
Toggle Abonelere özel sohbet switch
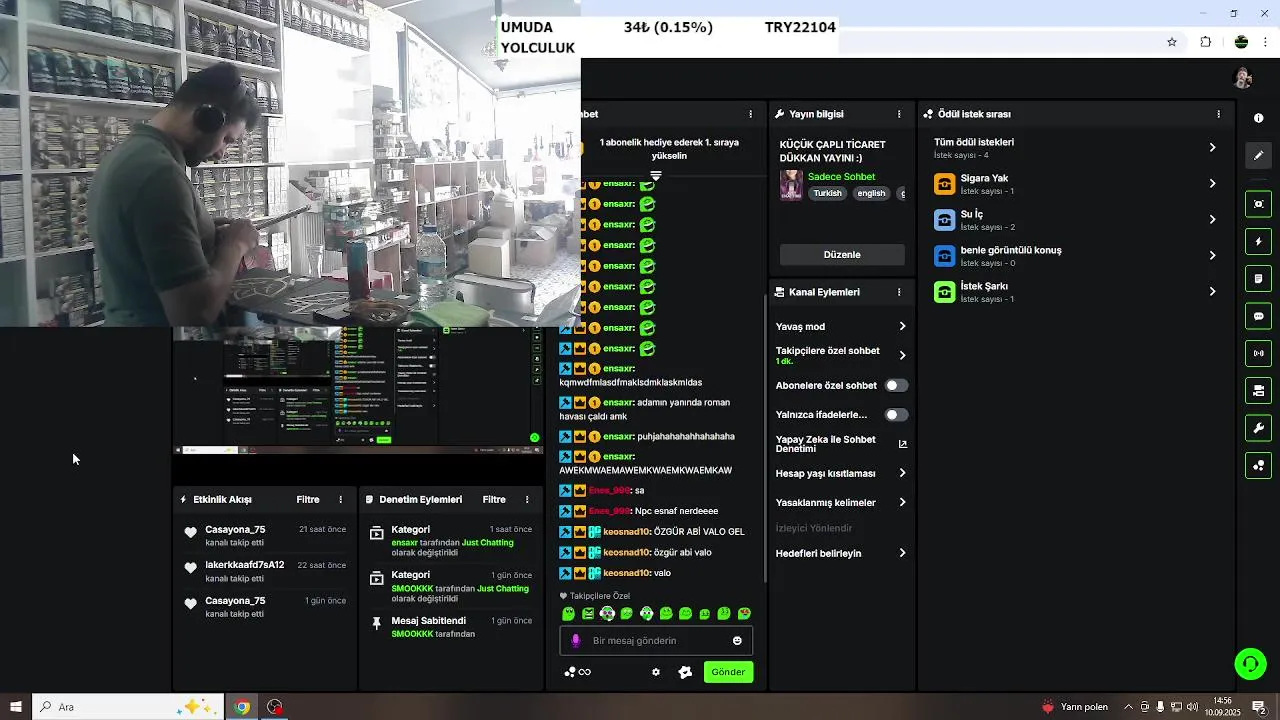(897, 385)
